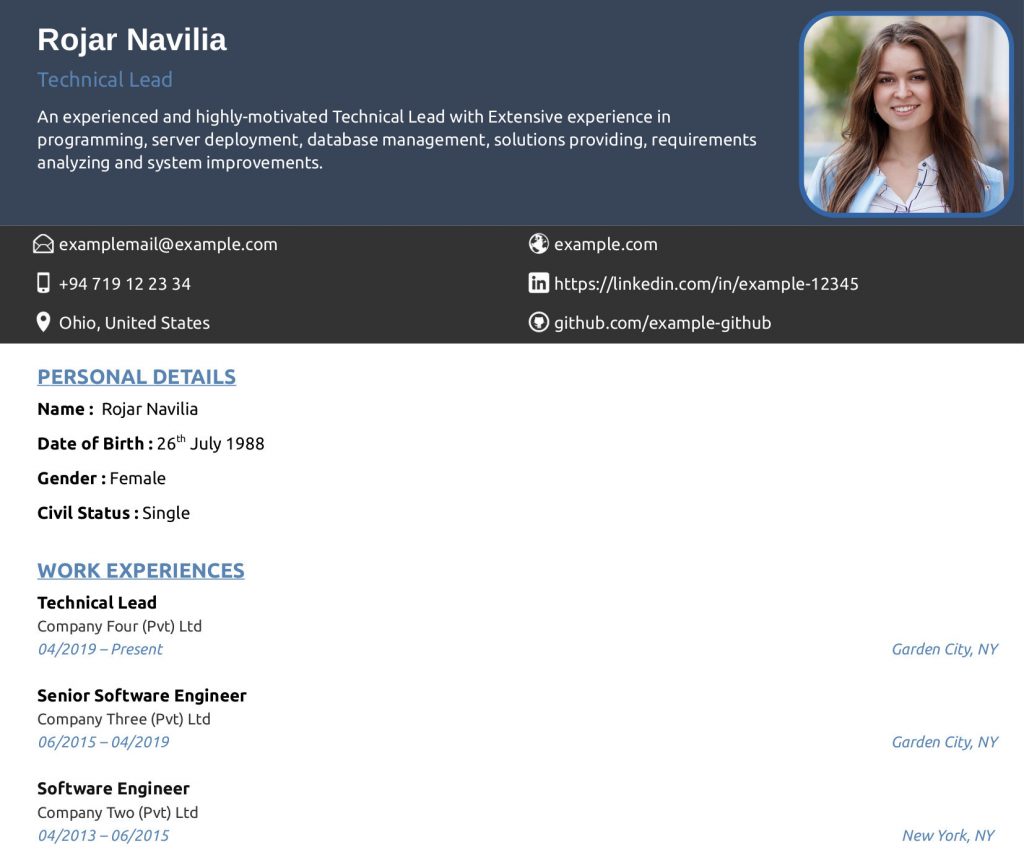Select the profile photo thumbnail
This screenshot has height=860, width=1024.
[x=906, y=114]
